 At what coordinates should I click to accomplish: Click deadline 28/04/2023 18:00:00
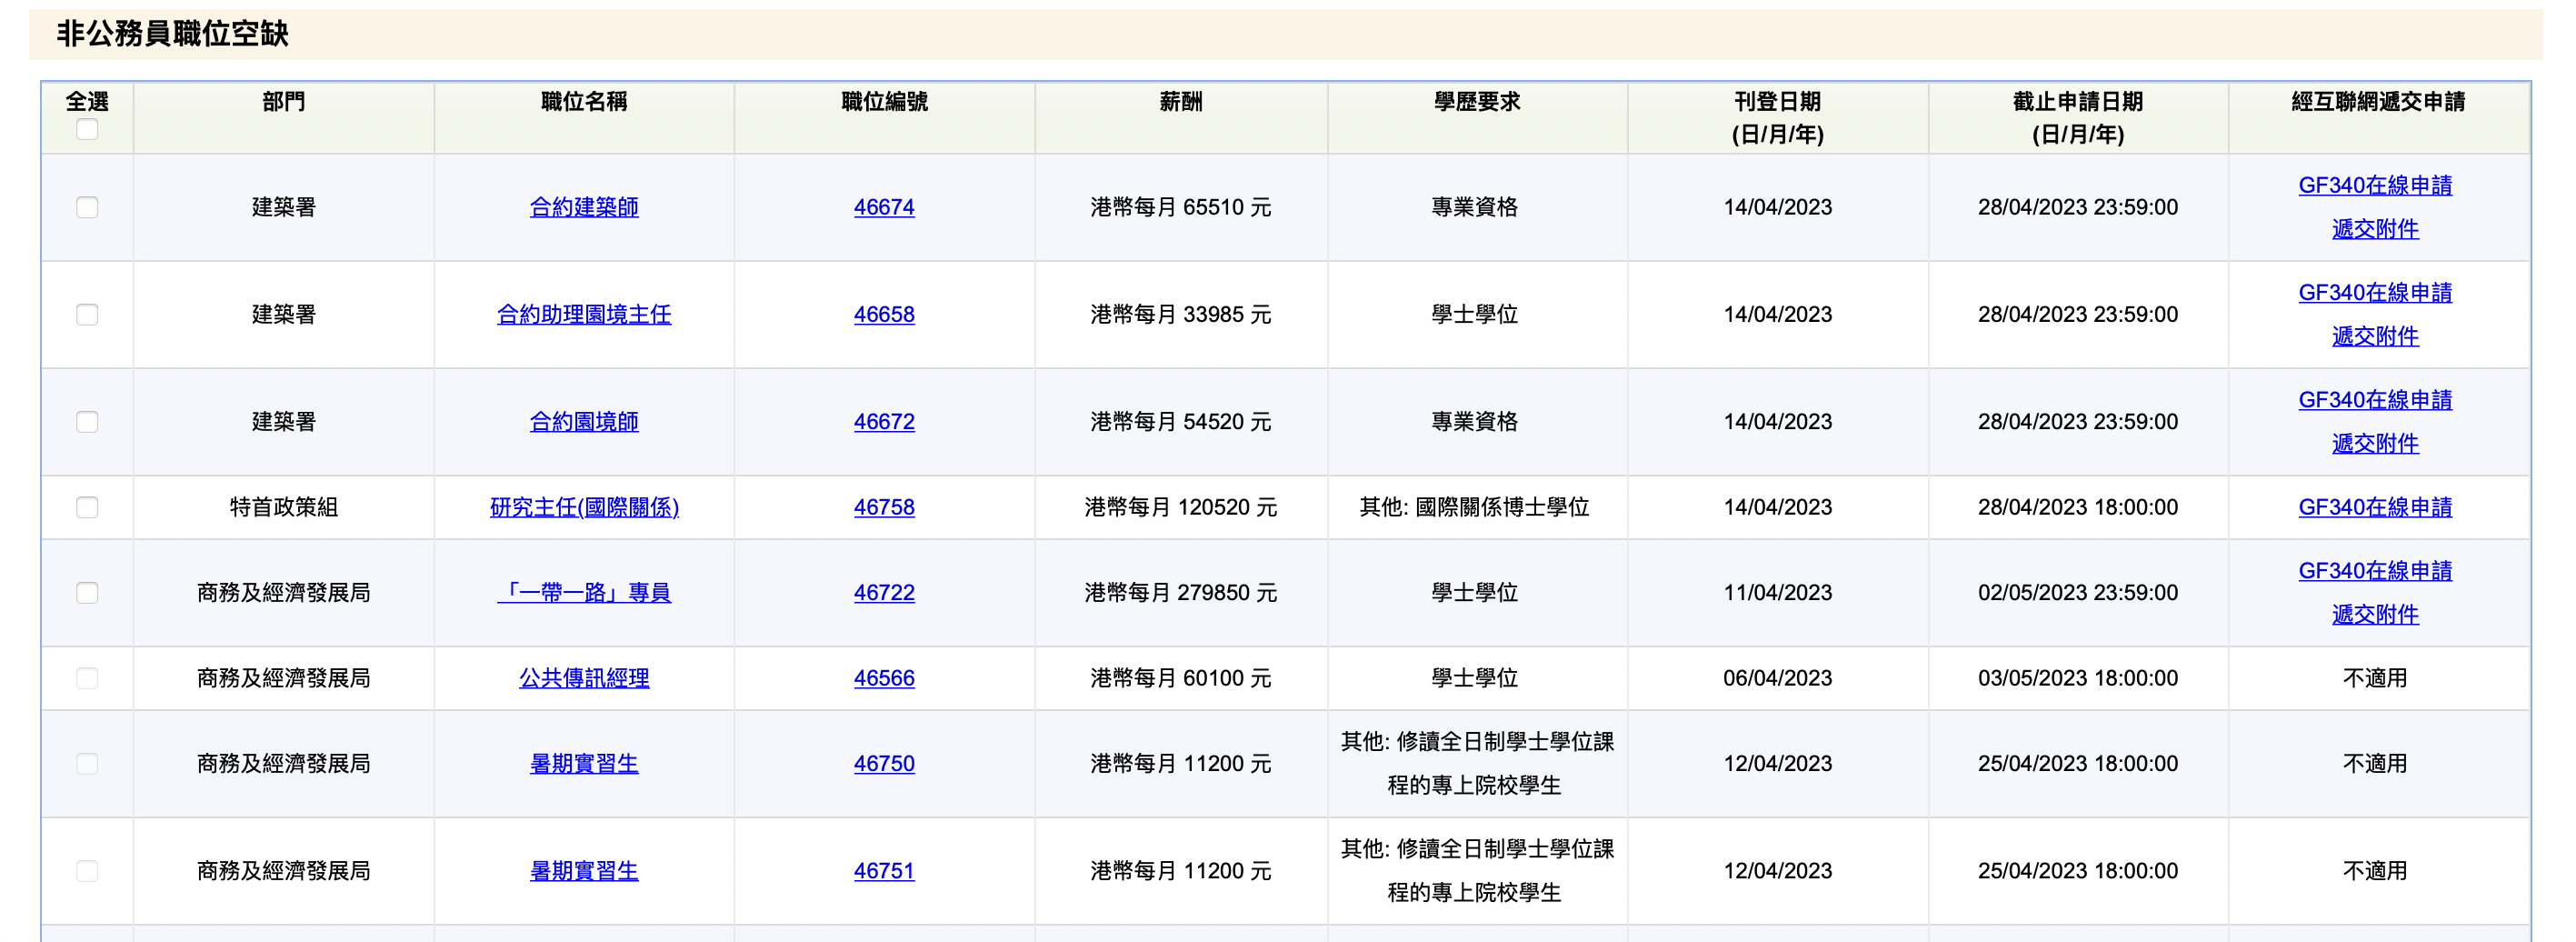pos(2077,507)
